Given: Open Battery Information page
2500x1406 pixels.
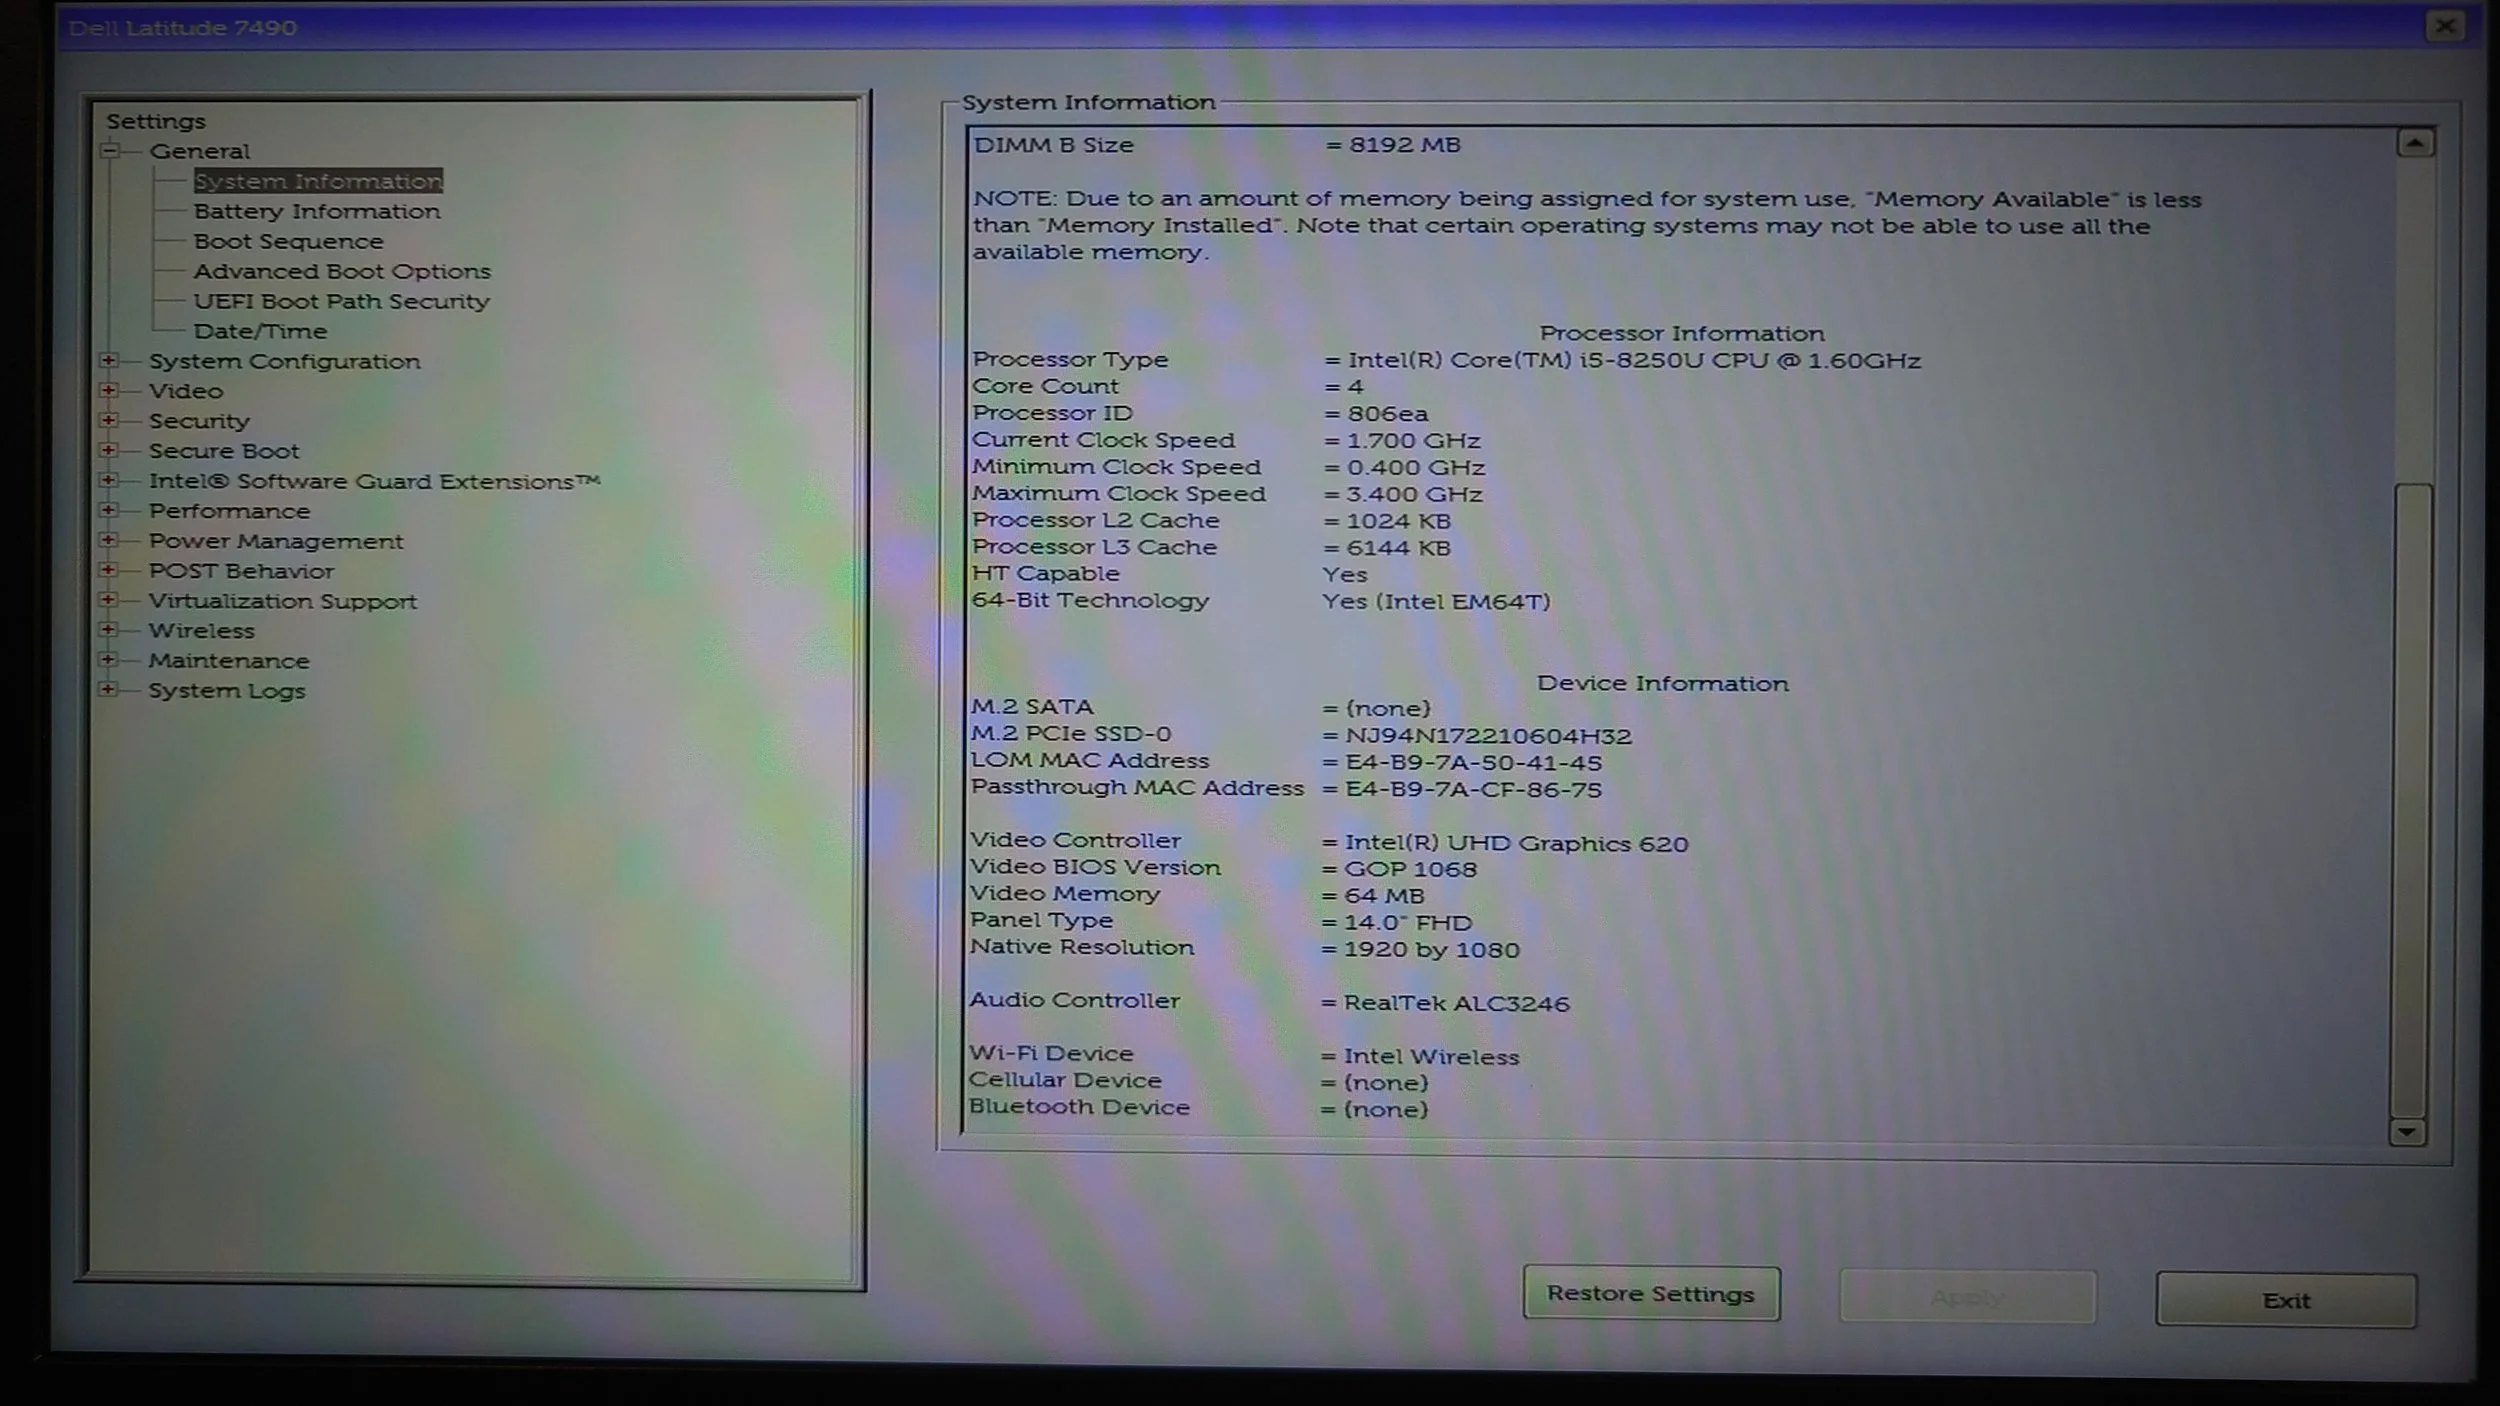Looking at the screenshot, I should (316, 211).
